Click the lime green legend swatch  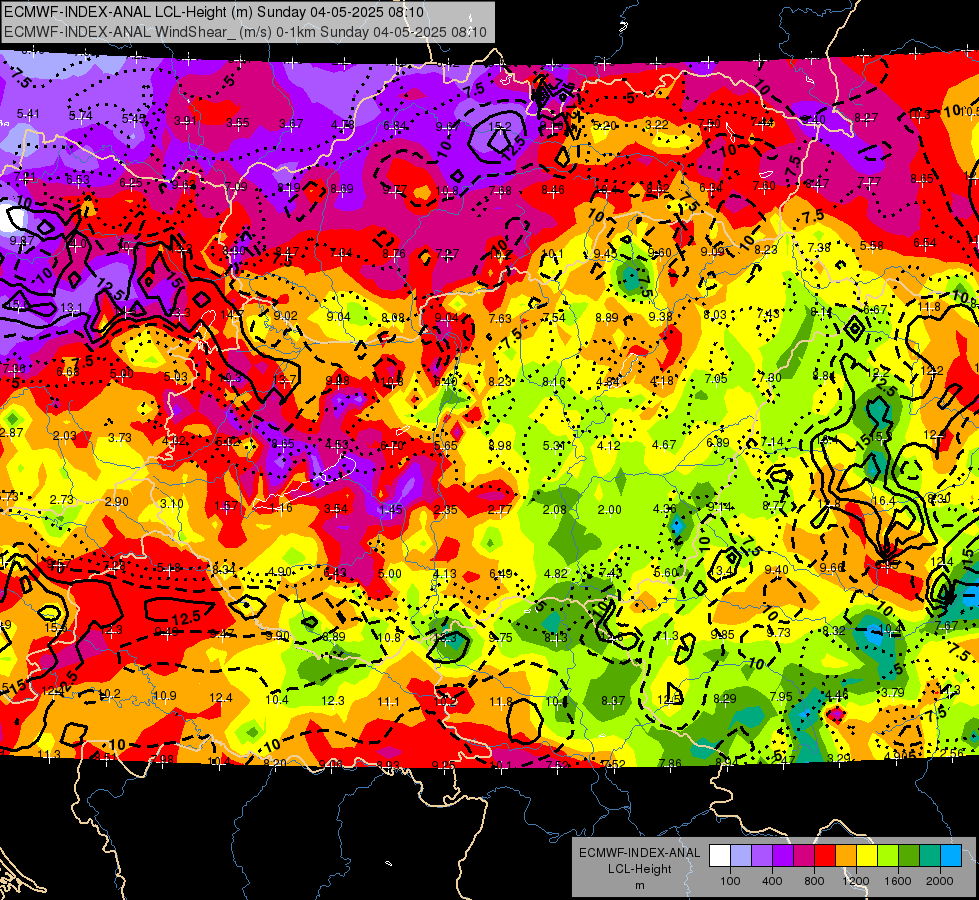click(888, 856)
